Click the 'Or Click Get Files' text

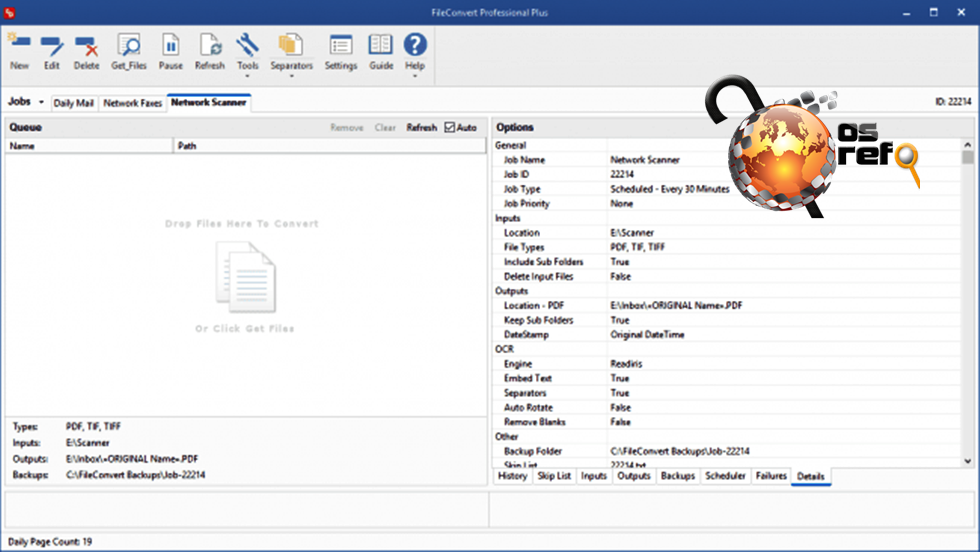pos(244,328)
